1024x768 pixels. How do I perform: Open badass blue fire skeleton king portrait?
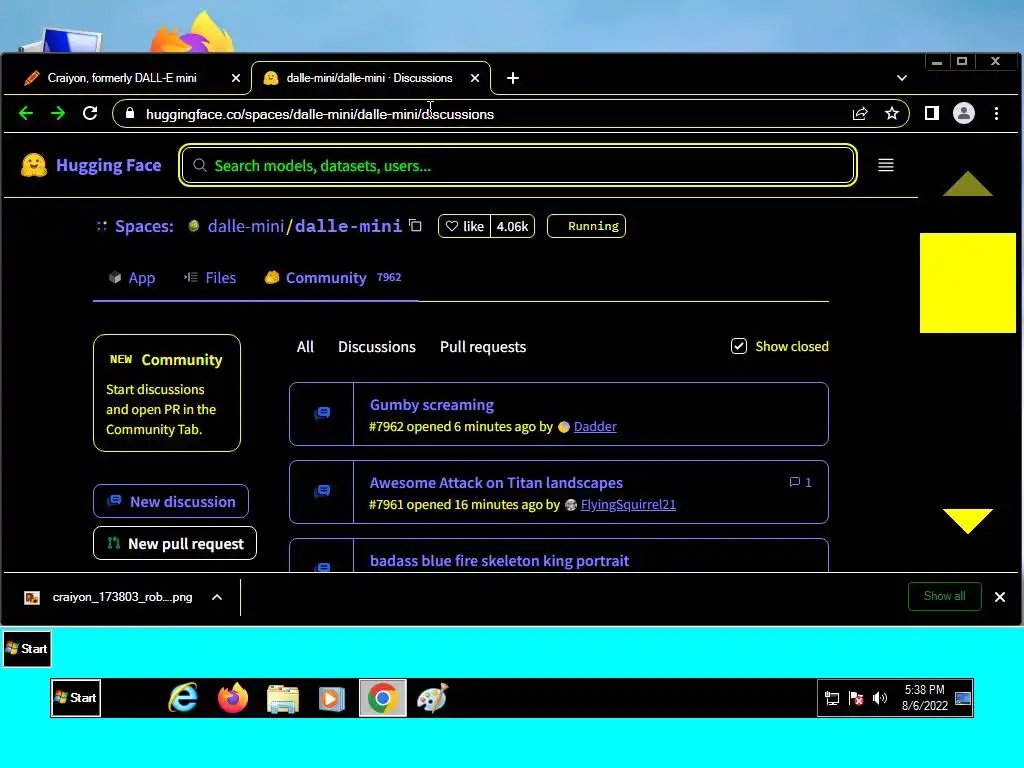(x=500, y=560)
